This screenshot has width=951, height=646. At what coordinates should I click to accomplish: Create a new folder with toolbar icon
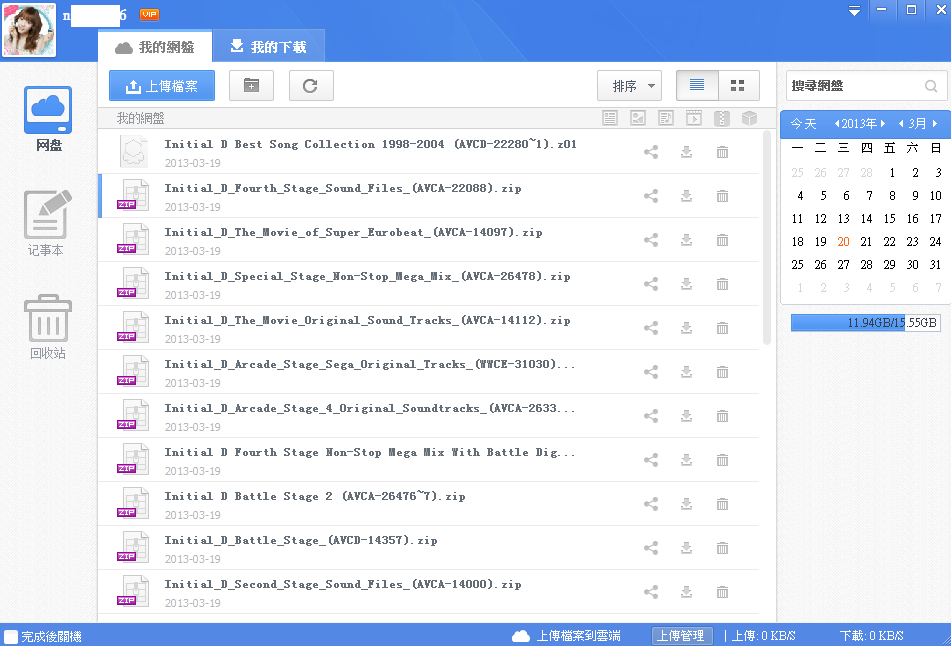pos(251,86)
